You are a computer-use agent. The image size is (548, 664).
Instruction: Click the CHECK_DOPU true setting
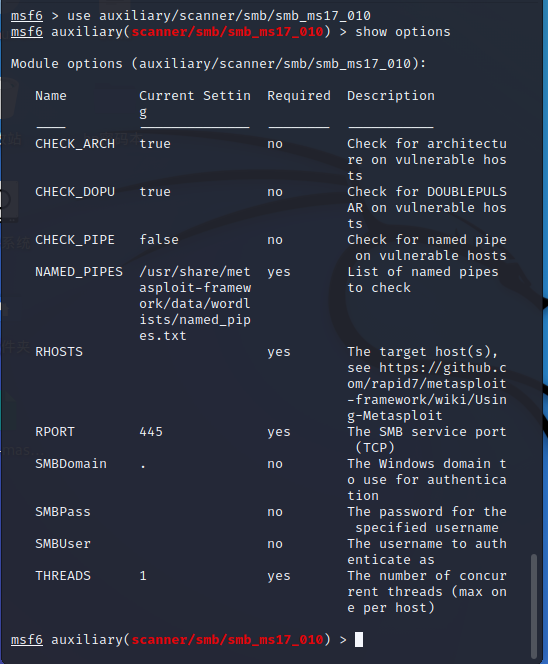pos(155,192)
